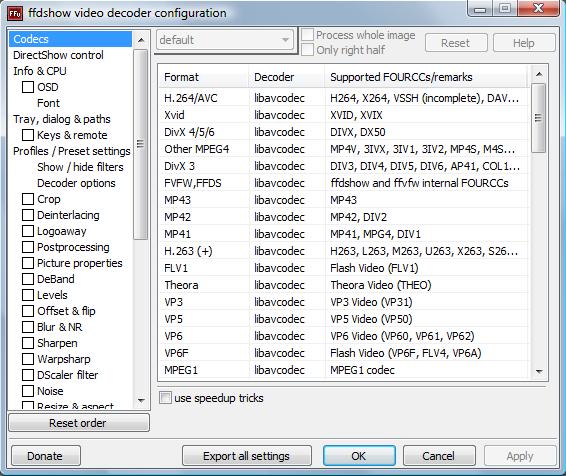566x476 pixels.
Task: Select the MP43 format row
Action: (x=344, y=200)
